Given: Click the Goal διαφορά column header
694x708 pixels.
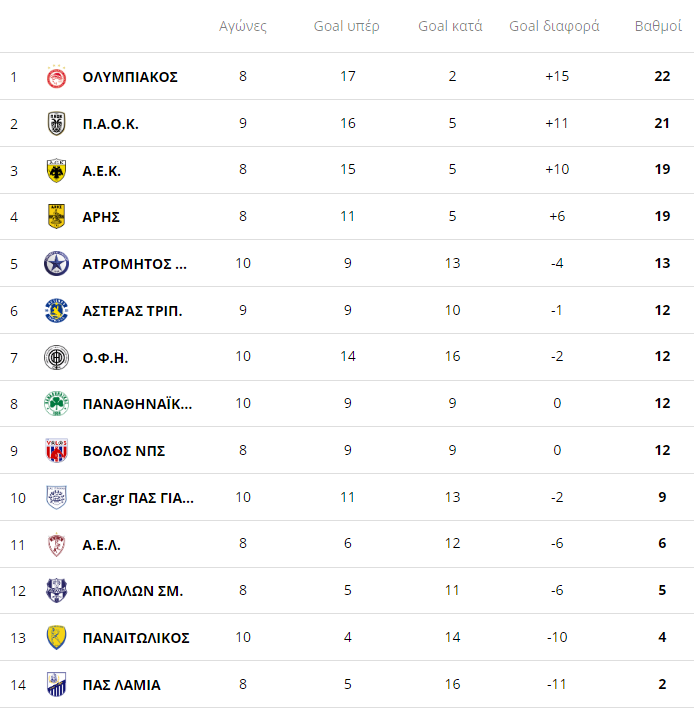Looking at the screenshot, I should (x=554, y=26).
